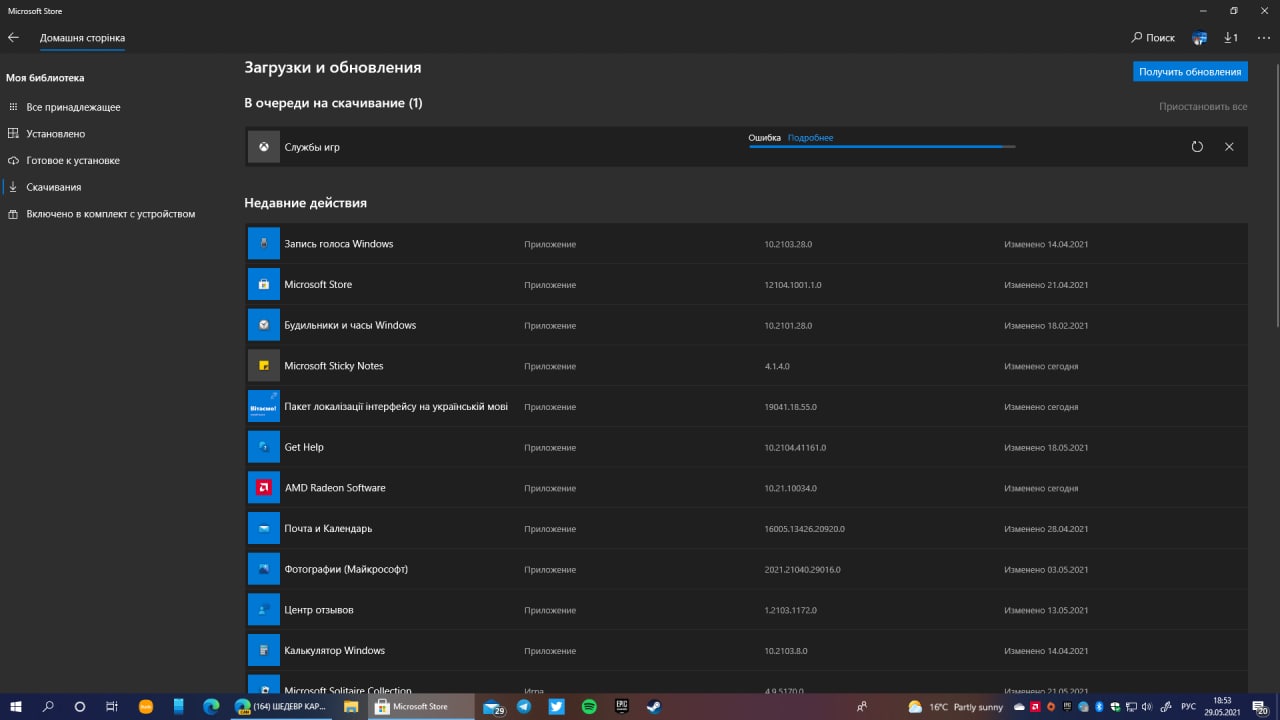Click Будильники и часы Windows icon
This screenshot has width=1280, height=720.
tap(263, 325)
